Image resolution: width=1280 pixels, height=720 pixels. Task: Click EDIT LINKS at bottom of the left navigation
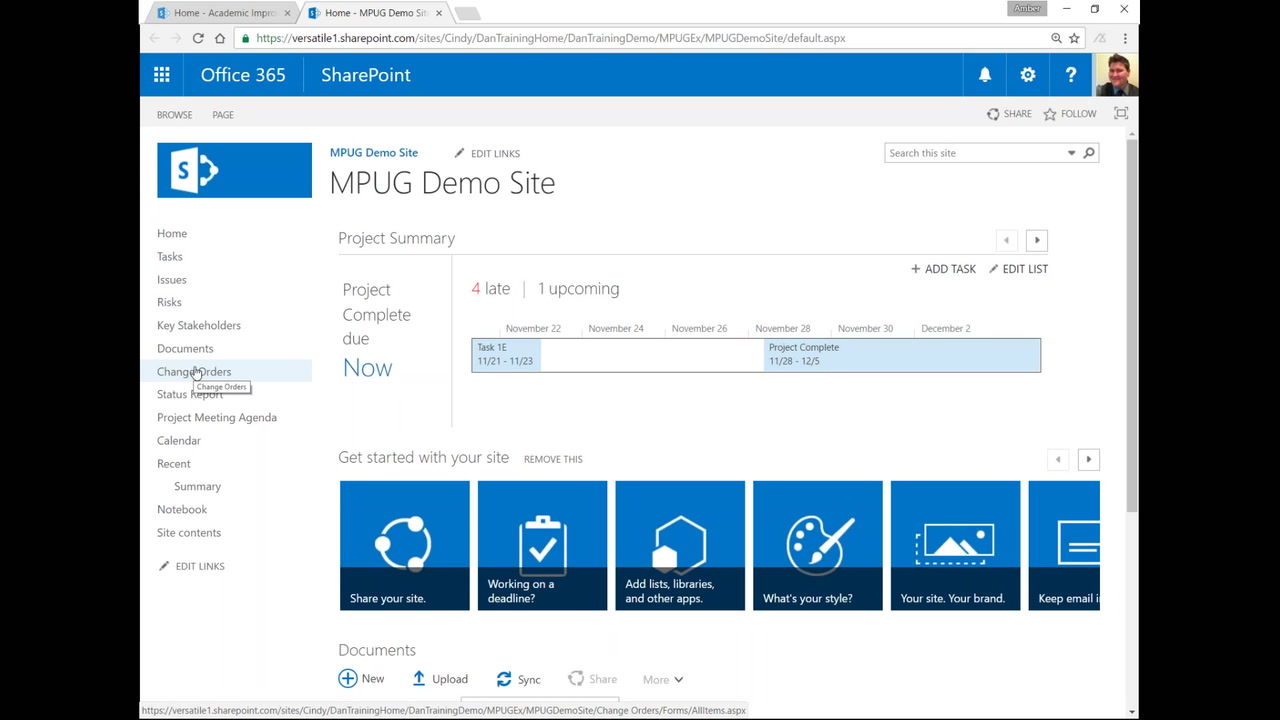191,566
